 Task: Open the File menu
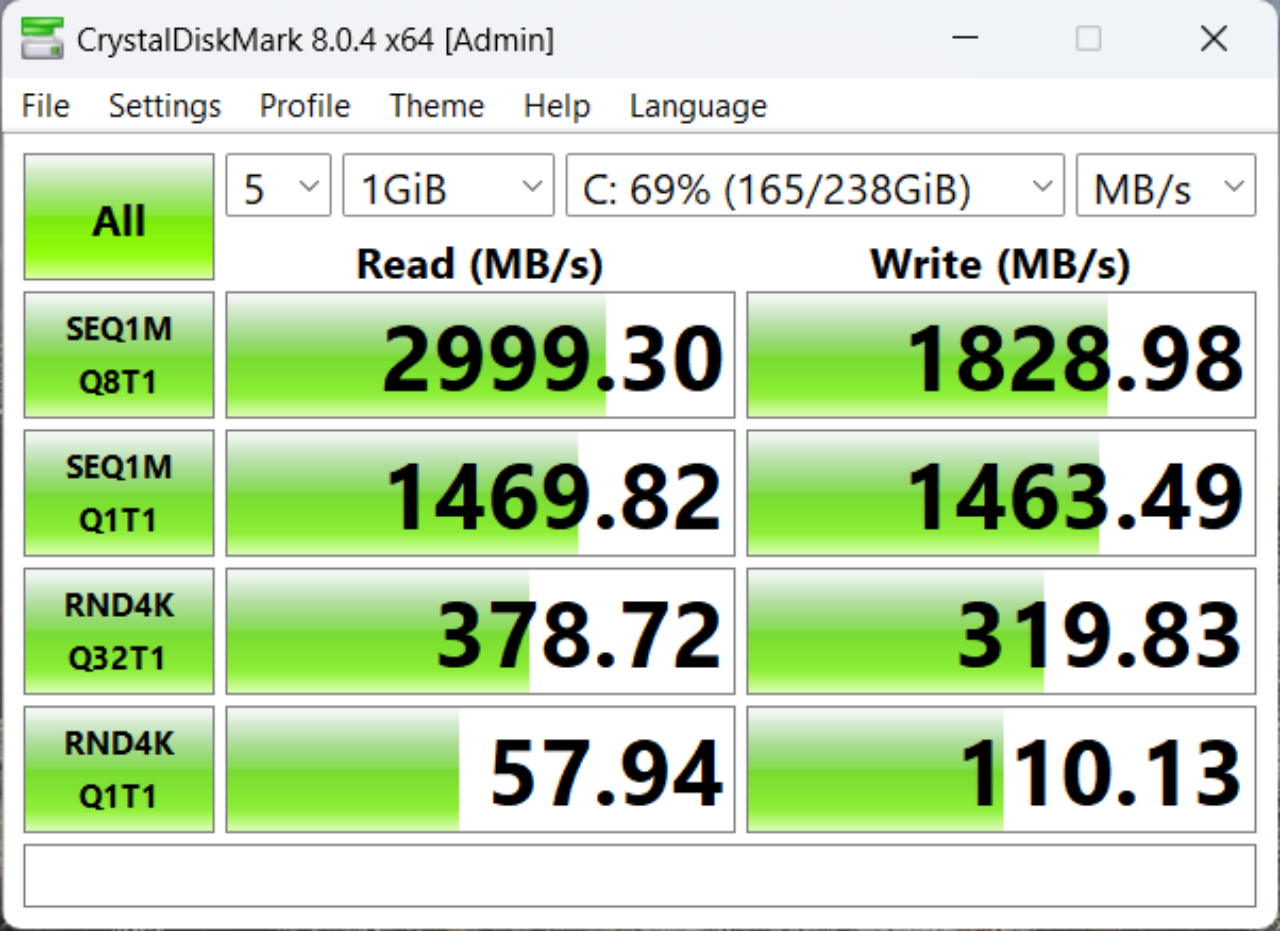[x=46, y=106]
